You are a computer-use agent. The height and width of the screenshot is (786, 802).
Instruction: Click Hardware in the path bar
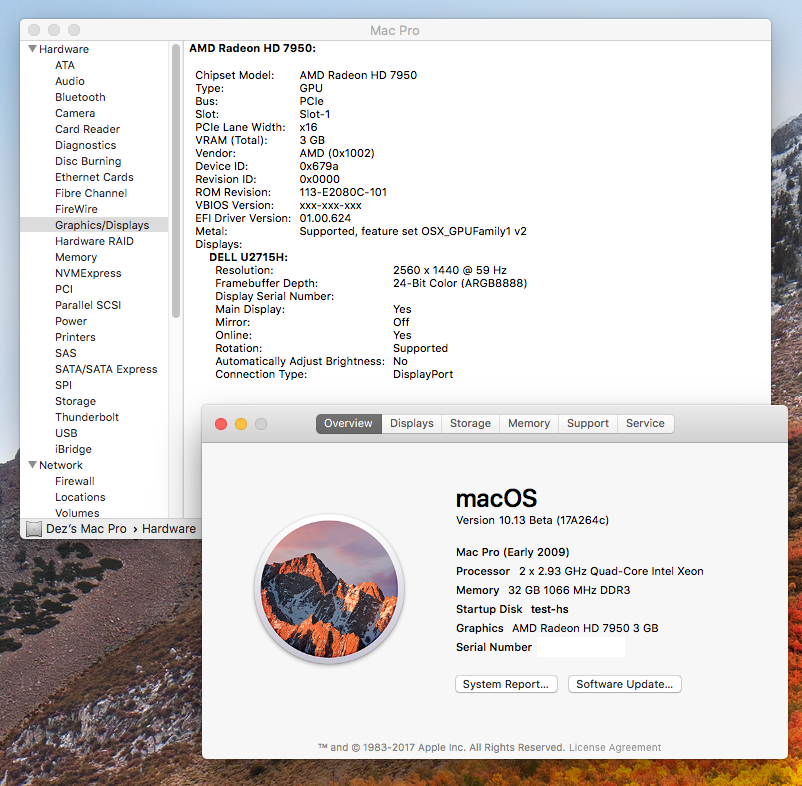click(169, 529)
